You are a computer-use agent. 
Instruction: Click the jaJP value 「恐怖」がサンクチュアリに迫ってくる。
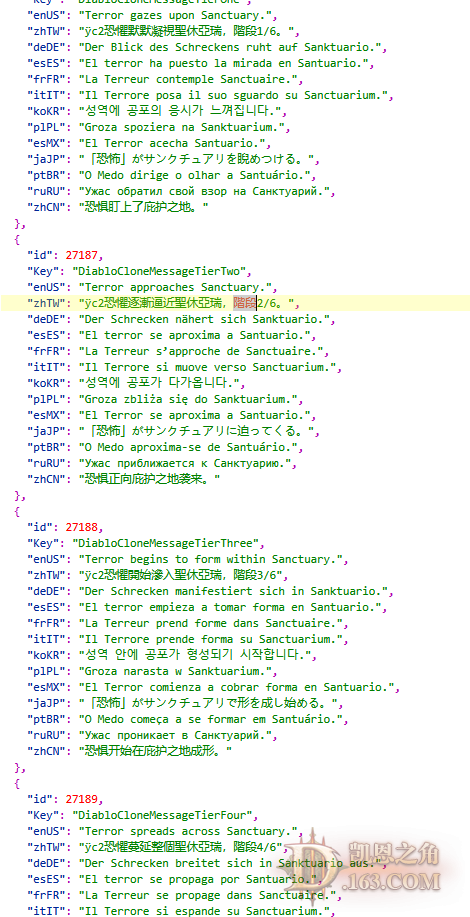(x=198, y=431)
